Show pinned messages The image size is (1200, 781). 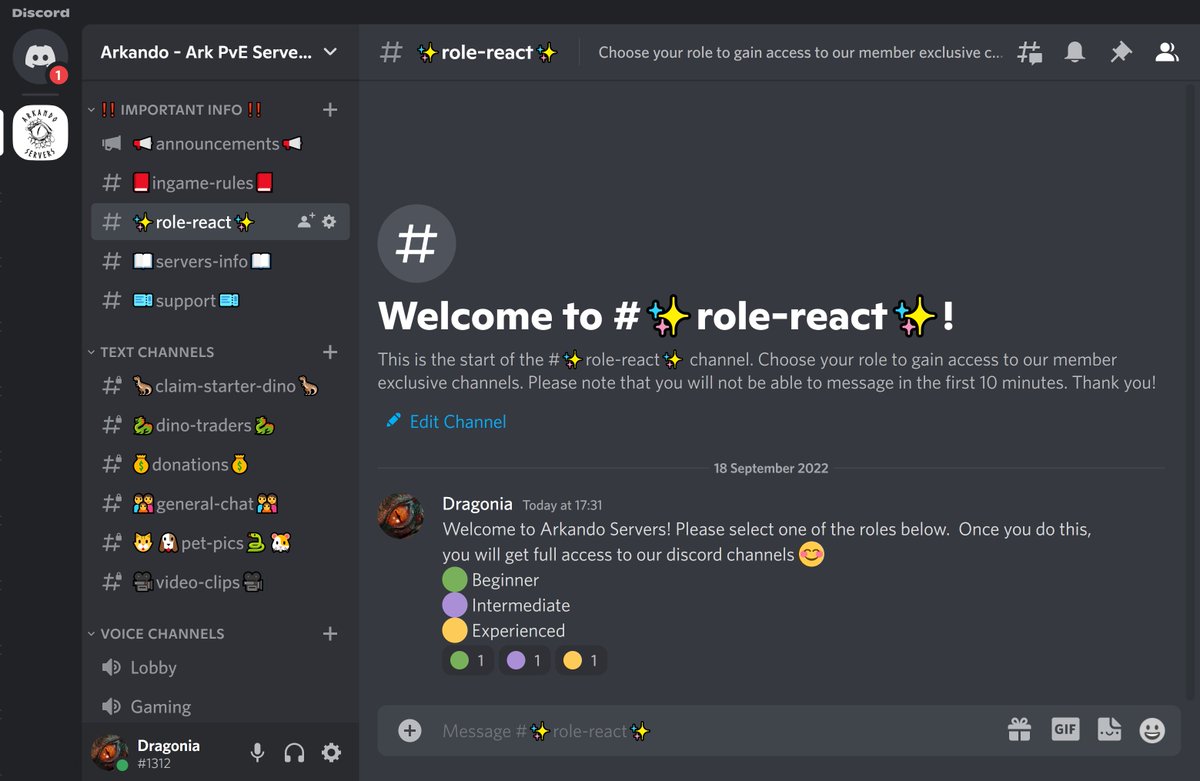tap(1121, 53)
